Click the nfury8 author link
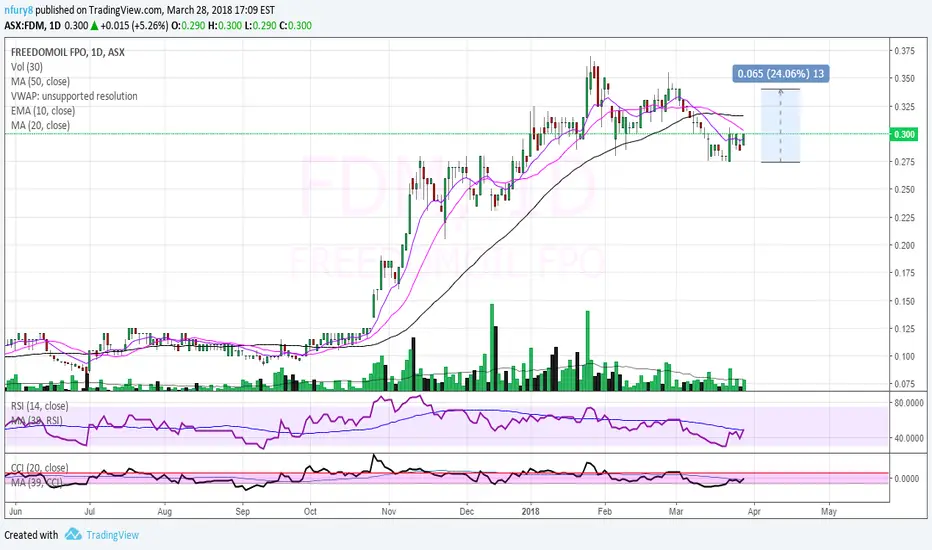932x550 pixels. click(18, 10)
